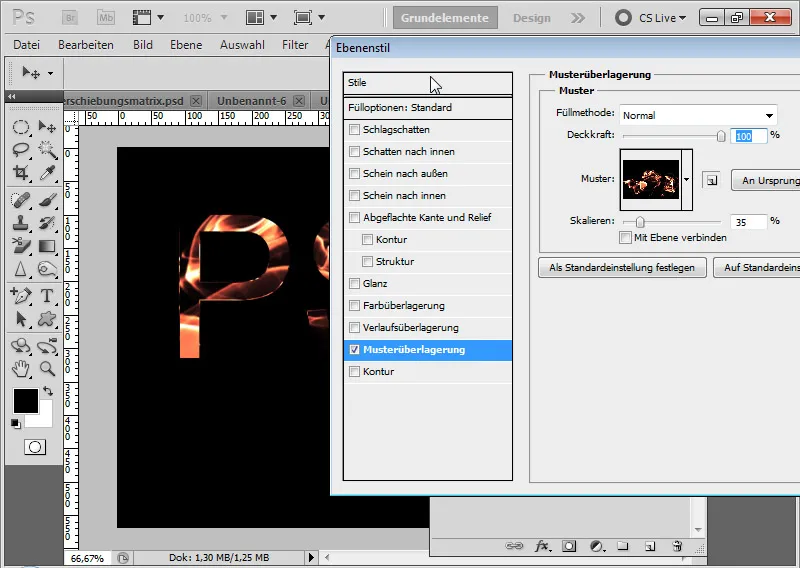
Task: Select the History Brush tool
Action: tap(47, 223)
